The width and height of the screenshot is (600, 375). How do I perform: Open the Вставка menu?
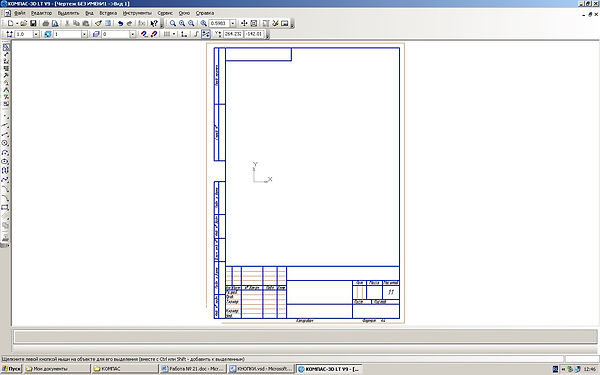108,13
